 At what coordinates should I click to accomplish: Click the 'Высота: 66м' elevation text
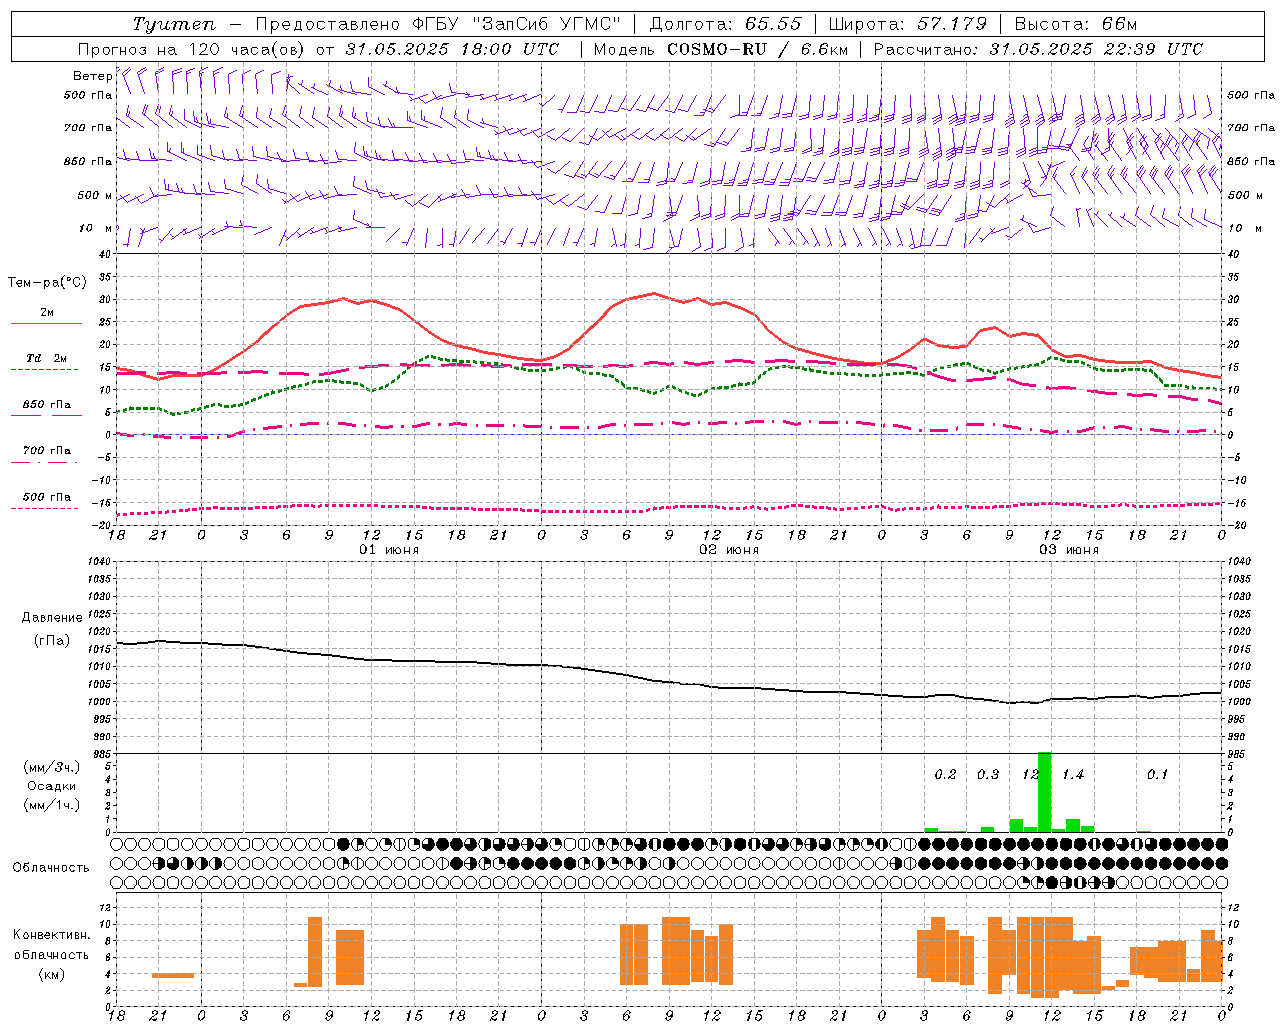(x=1075, y=24)
